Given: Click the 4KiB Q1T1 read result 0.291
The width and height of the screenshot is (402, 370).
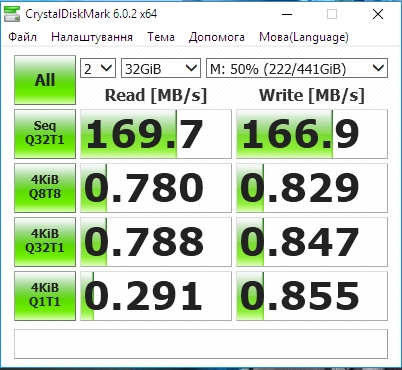Looking at the screenshot, I should coord(156,296).
